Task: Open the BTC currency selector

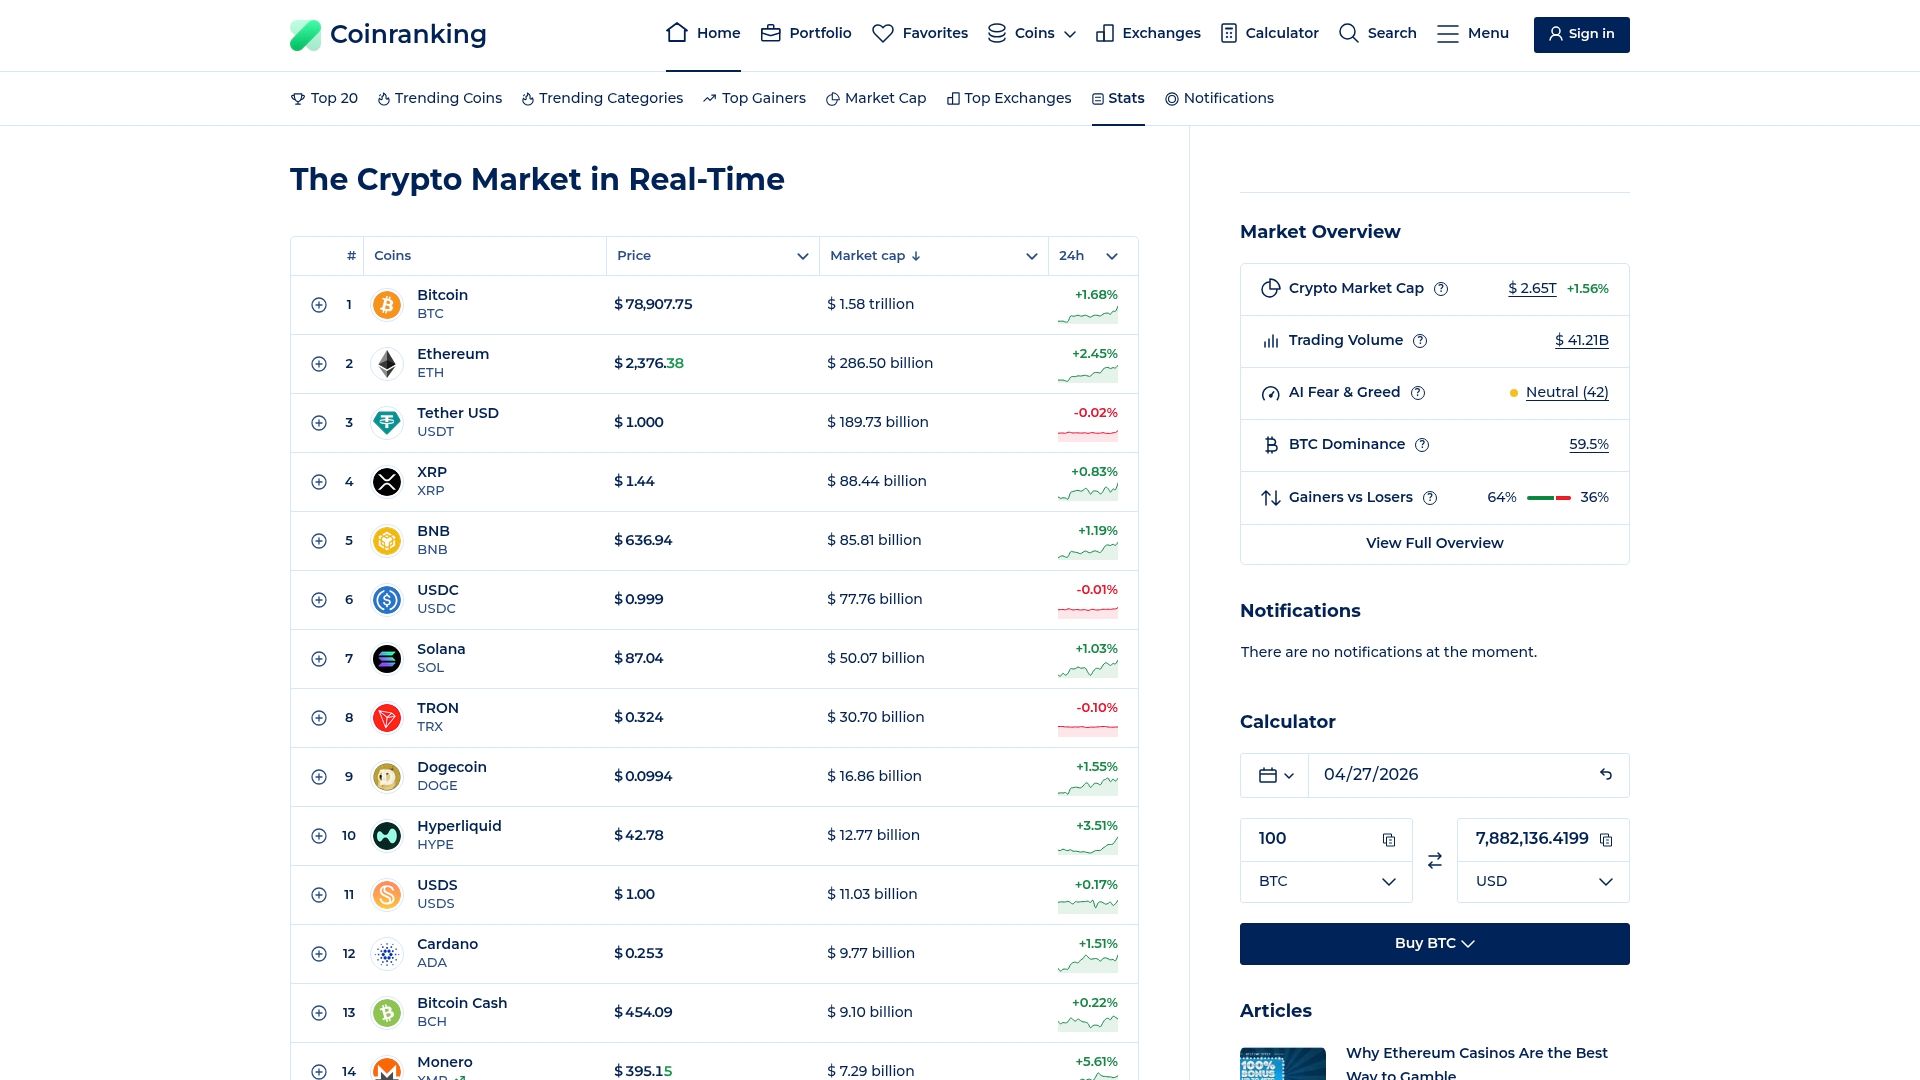Action: coord(1326,882)
